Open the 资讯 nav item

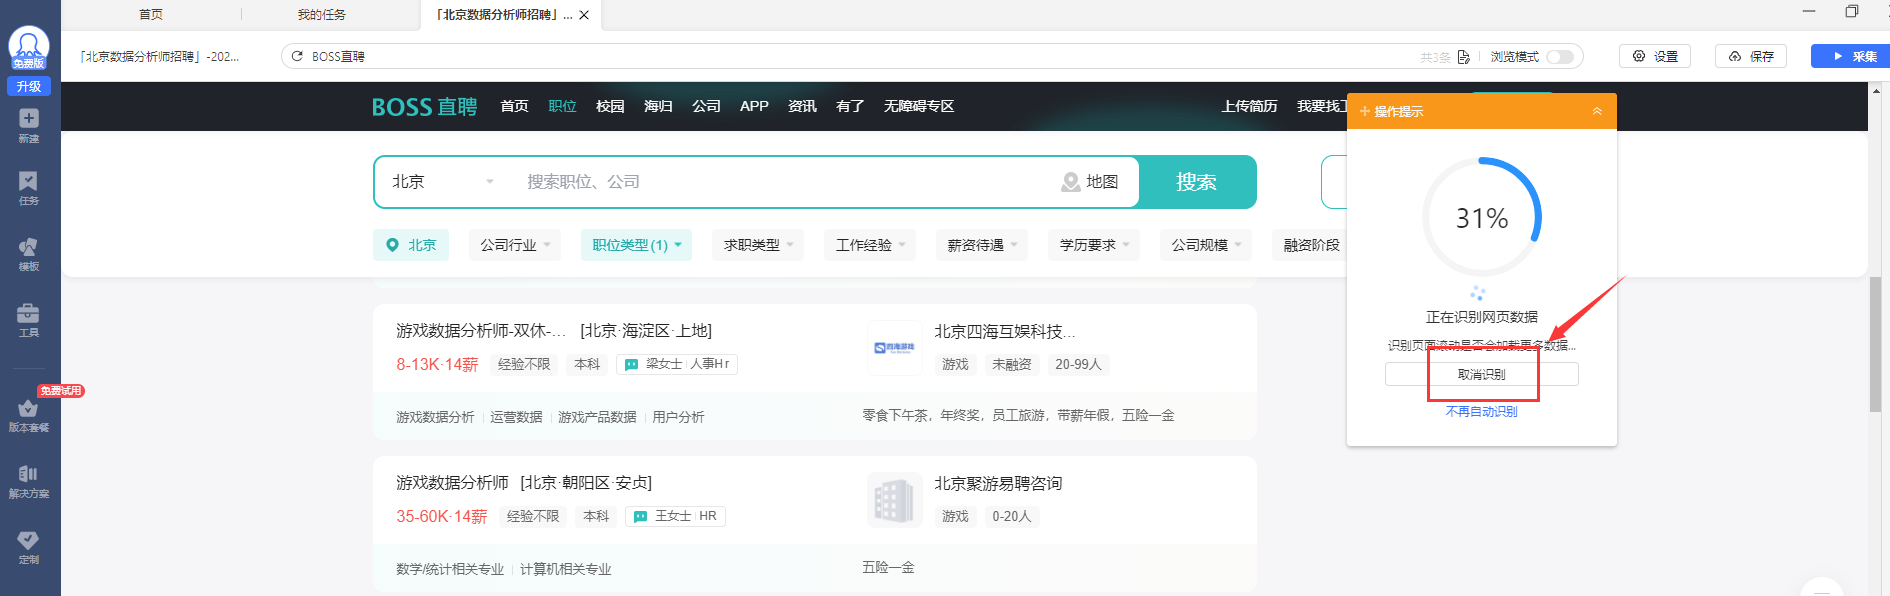(x=802, y=106)
